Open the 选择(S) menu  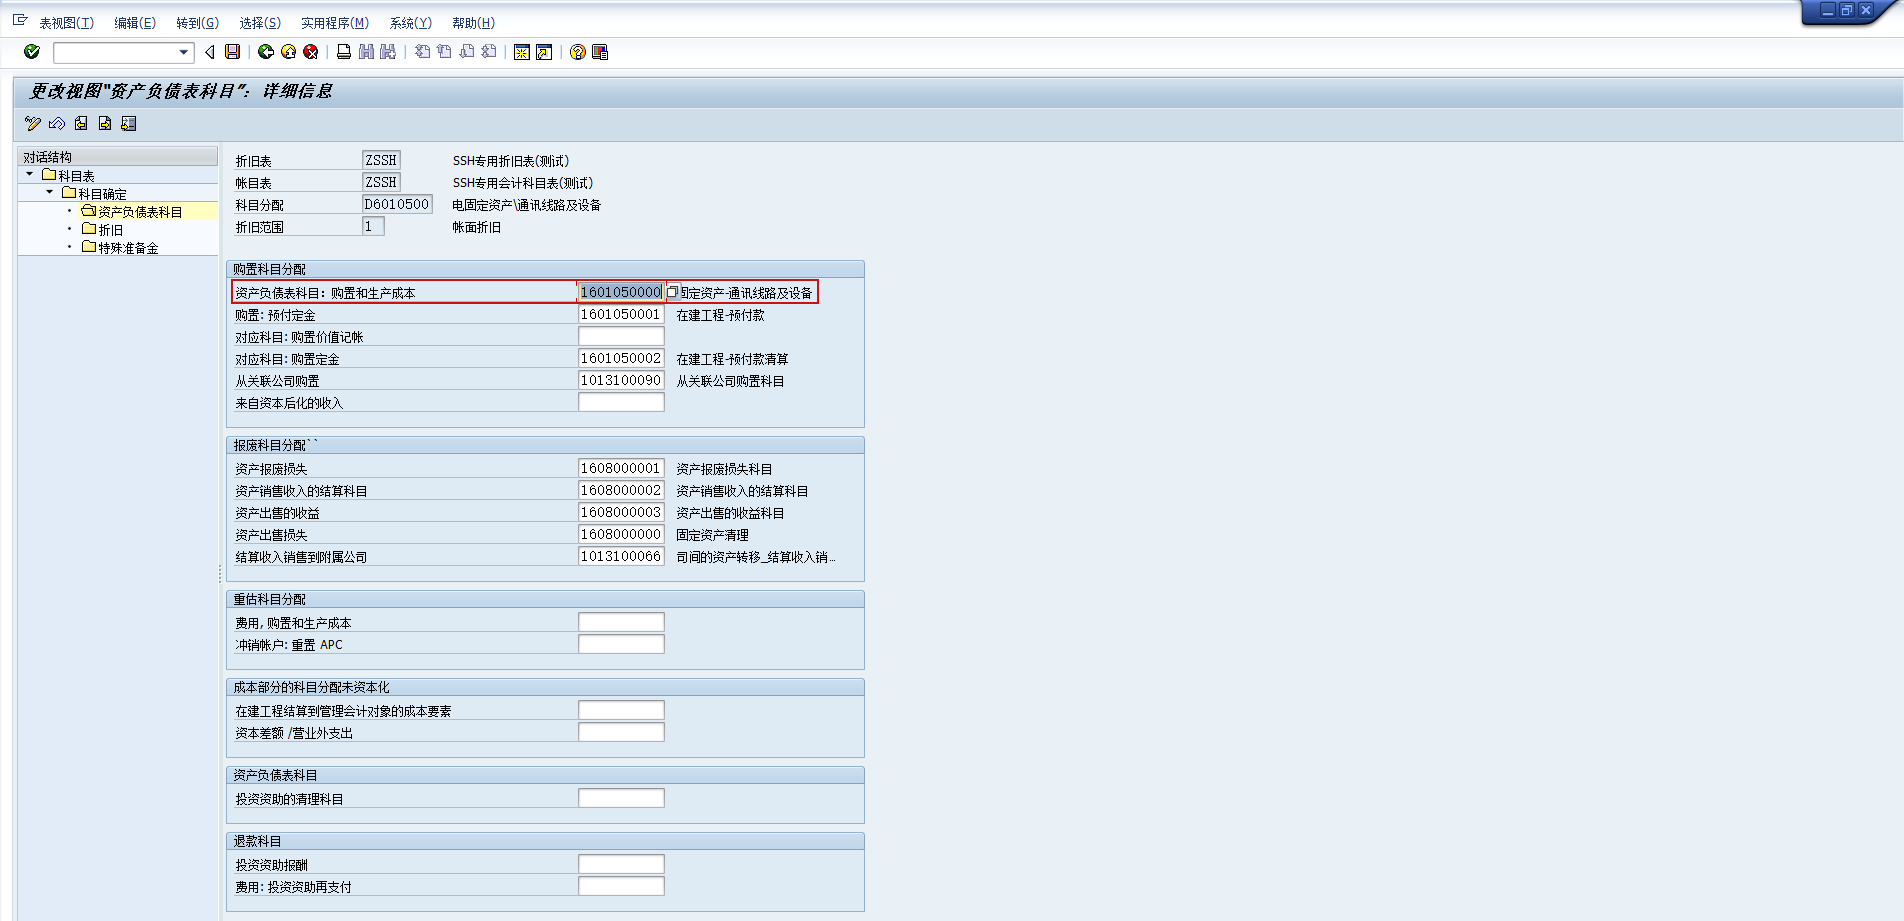click(x=260, y=23)
